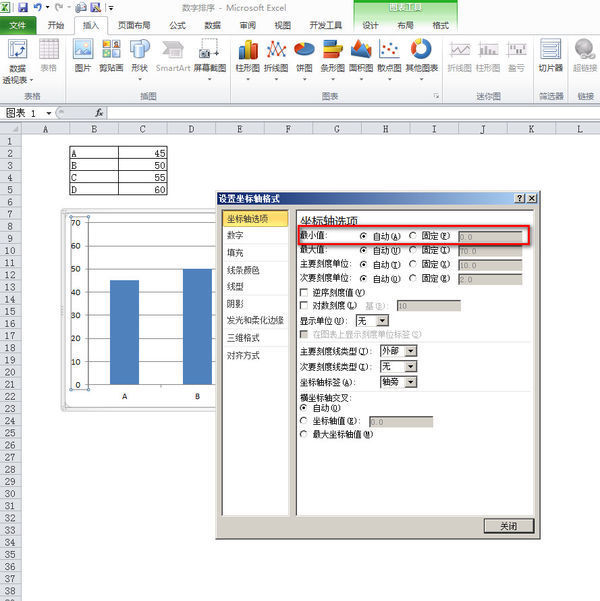
Task: Open the File (文件) menu button
Action: pos(18,25)
